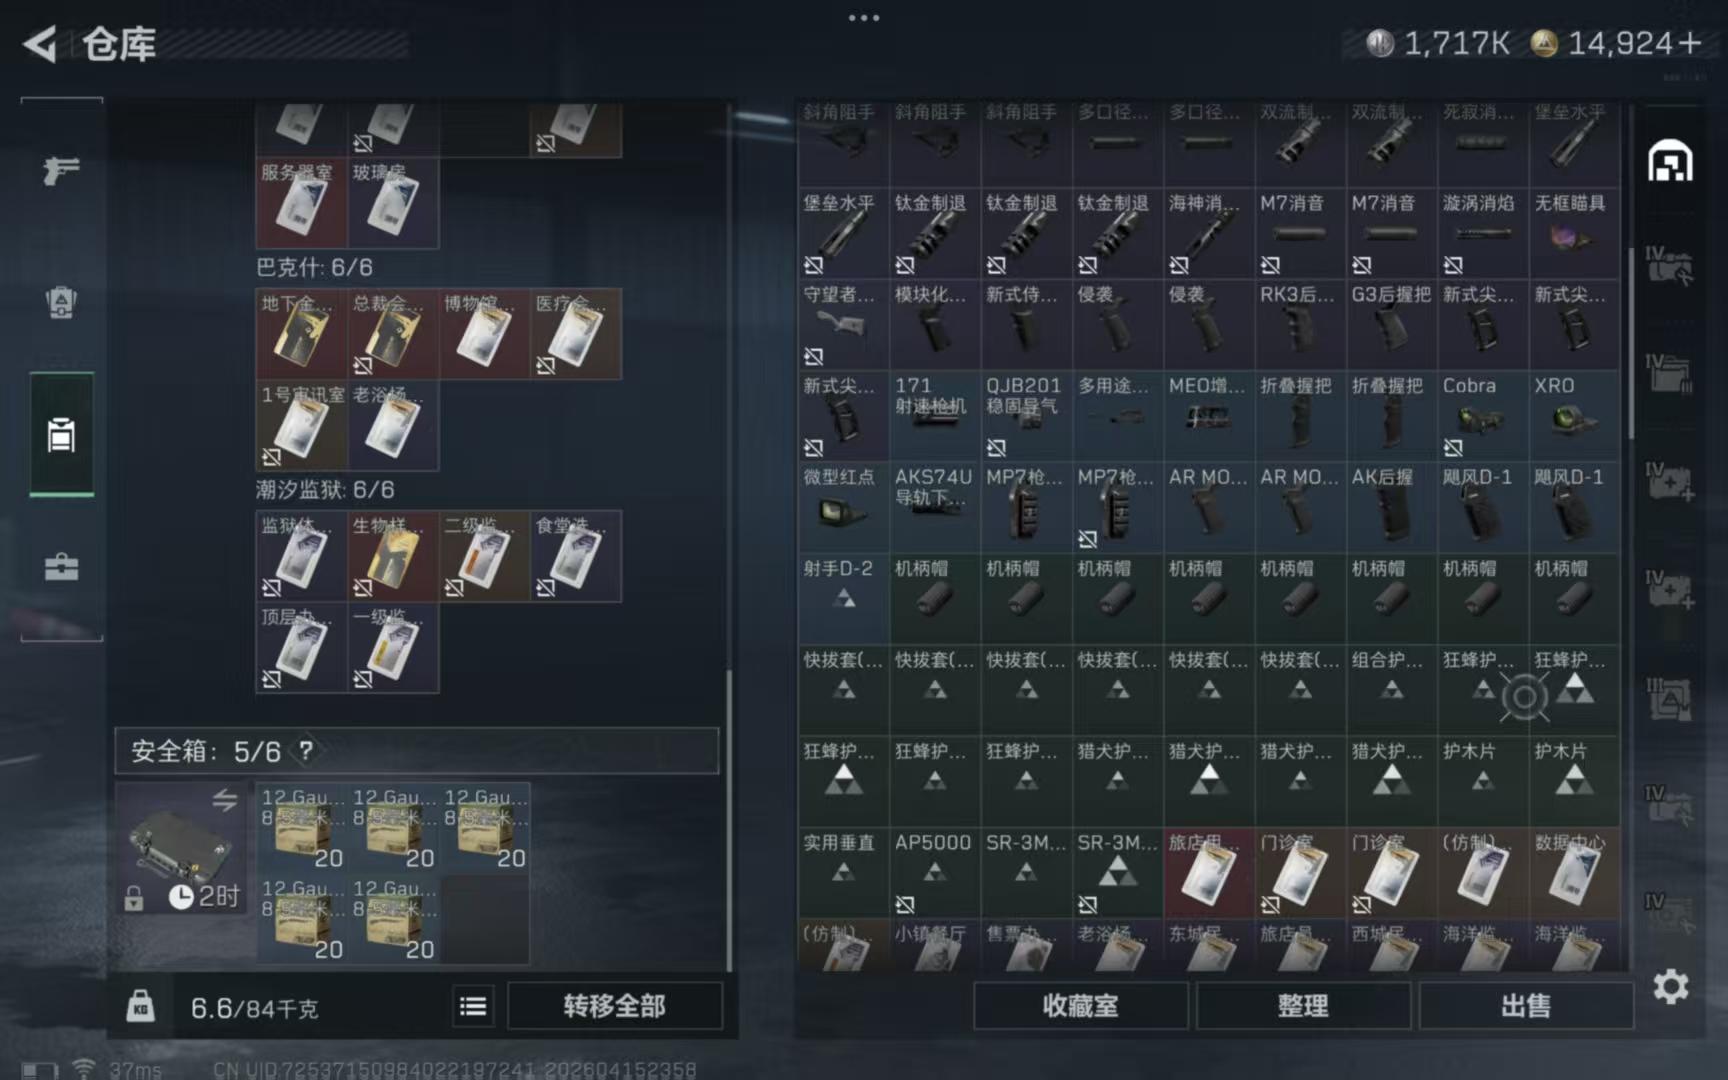The height and width of the screenshot is (1080, 1728).
Task: Open the settings gear icon
Action: [1670, 987]
